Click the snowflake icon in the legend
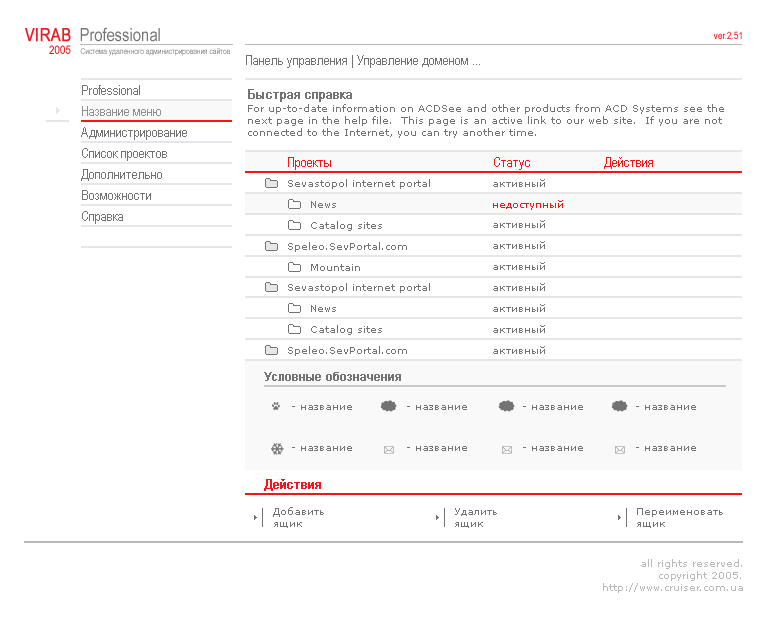This screenshot has height=619, width=780. (x=277, y=448)
